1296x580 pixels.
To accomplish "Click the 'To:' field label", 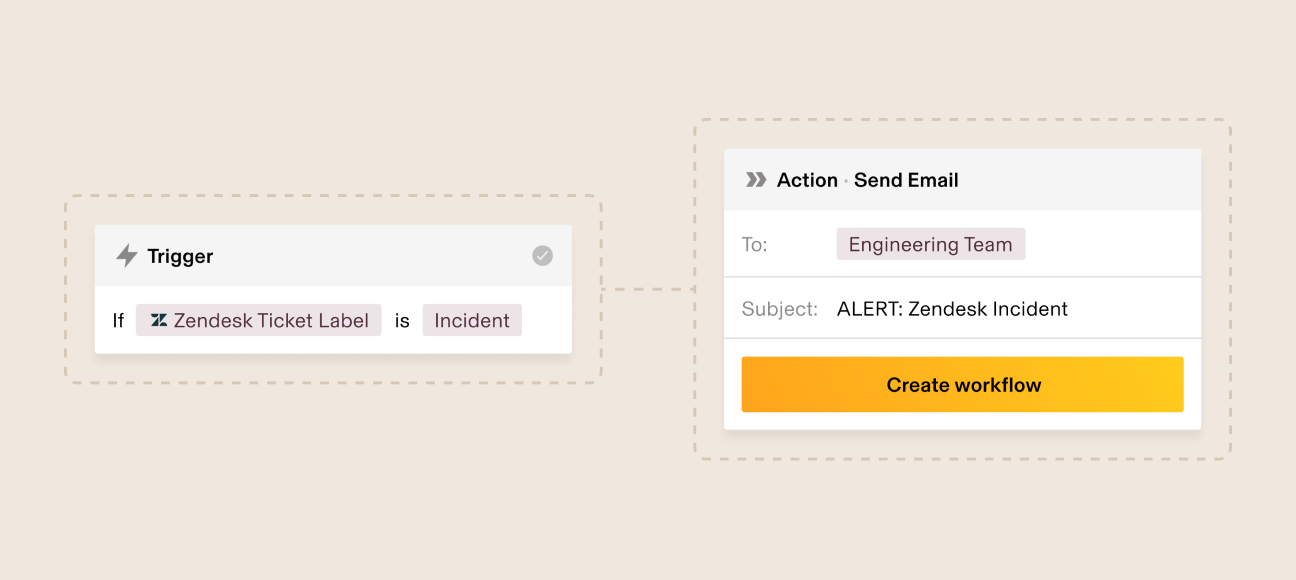I will point(755,245).
